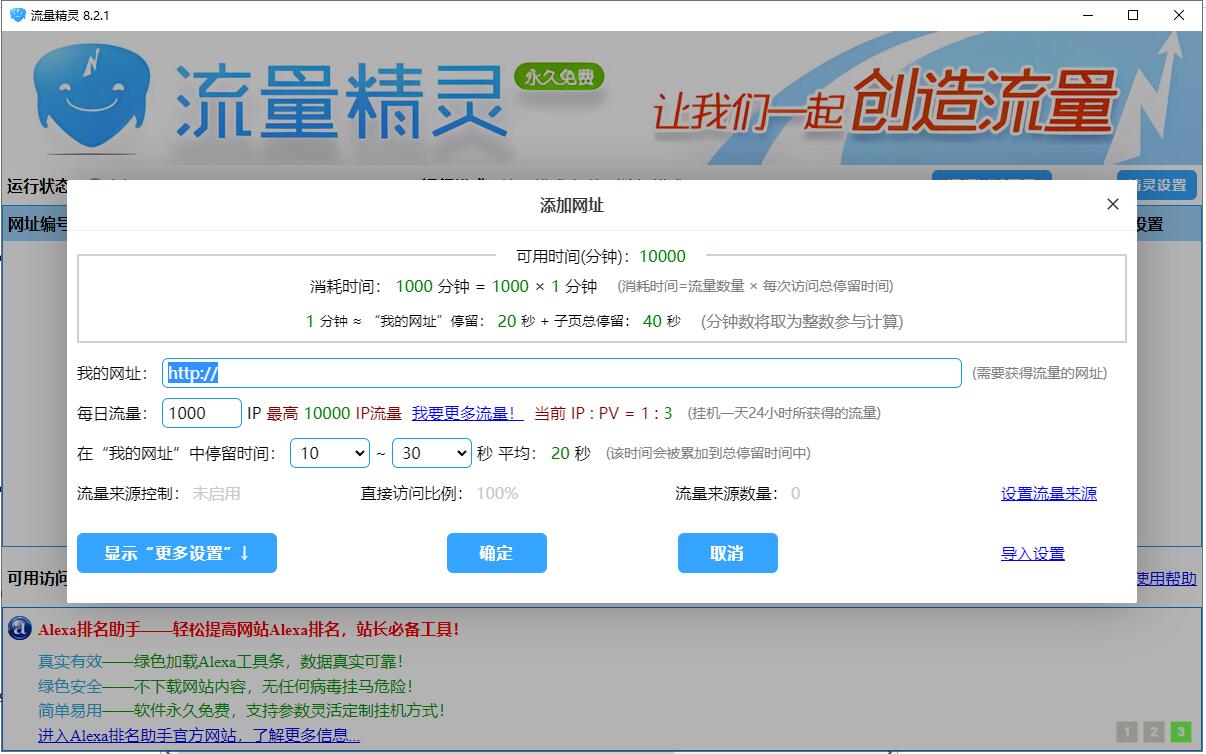
Task: Click the Alexa排名助手 red headline
Action: [x=249, y=629]
